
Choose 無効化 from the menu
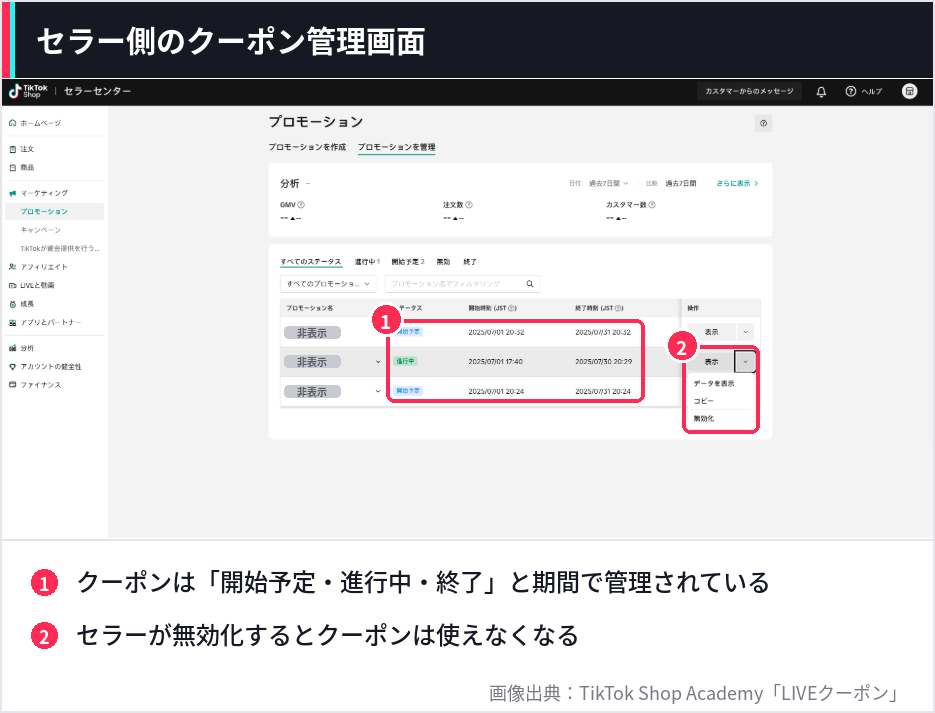(x=704, y=418)
